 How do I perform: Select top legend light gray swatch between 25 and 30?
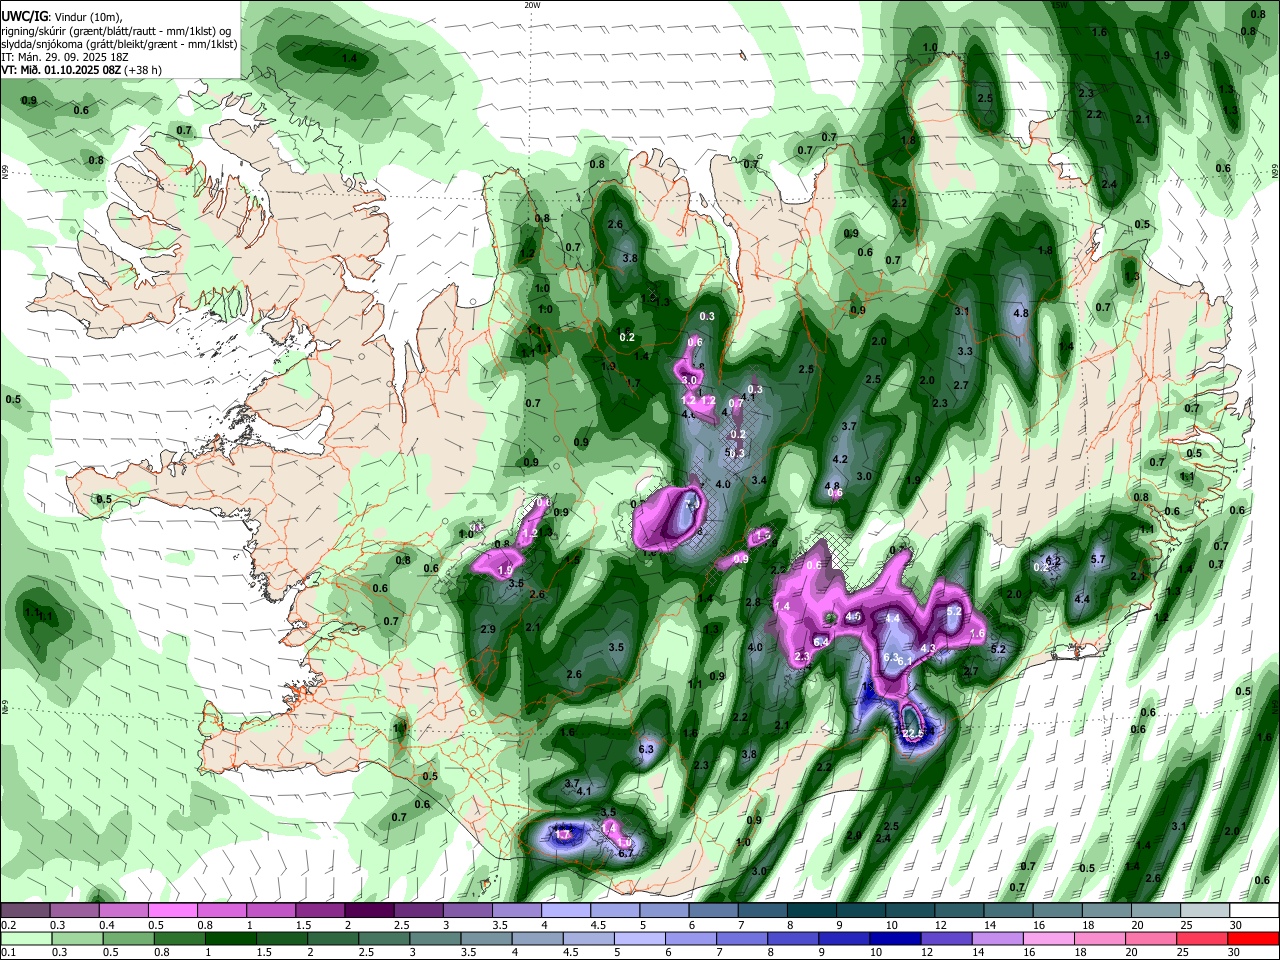(x=1206, y=910)
